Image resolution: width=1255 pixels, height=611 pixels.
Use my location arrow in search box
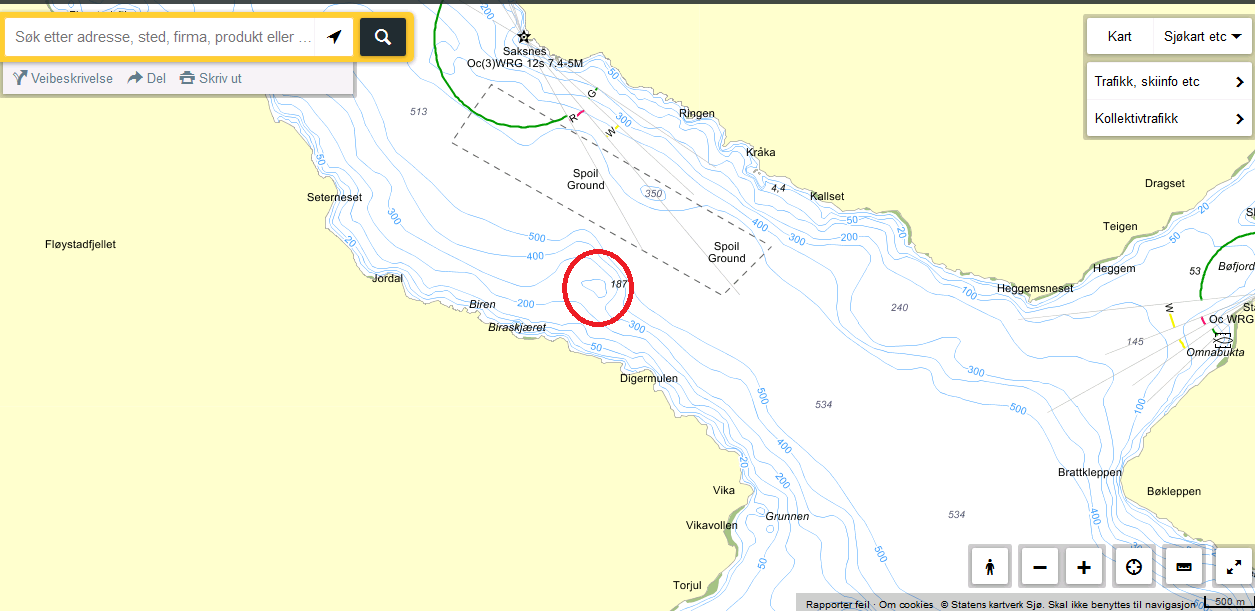click(x=334, y=37)
